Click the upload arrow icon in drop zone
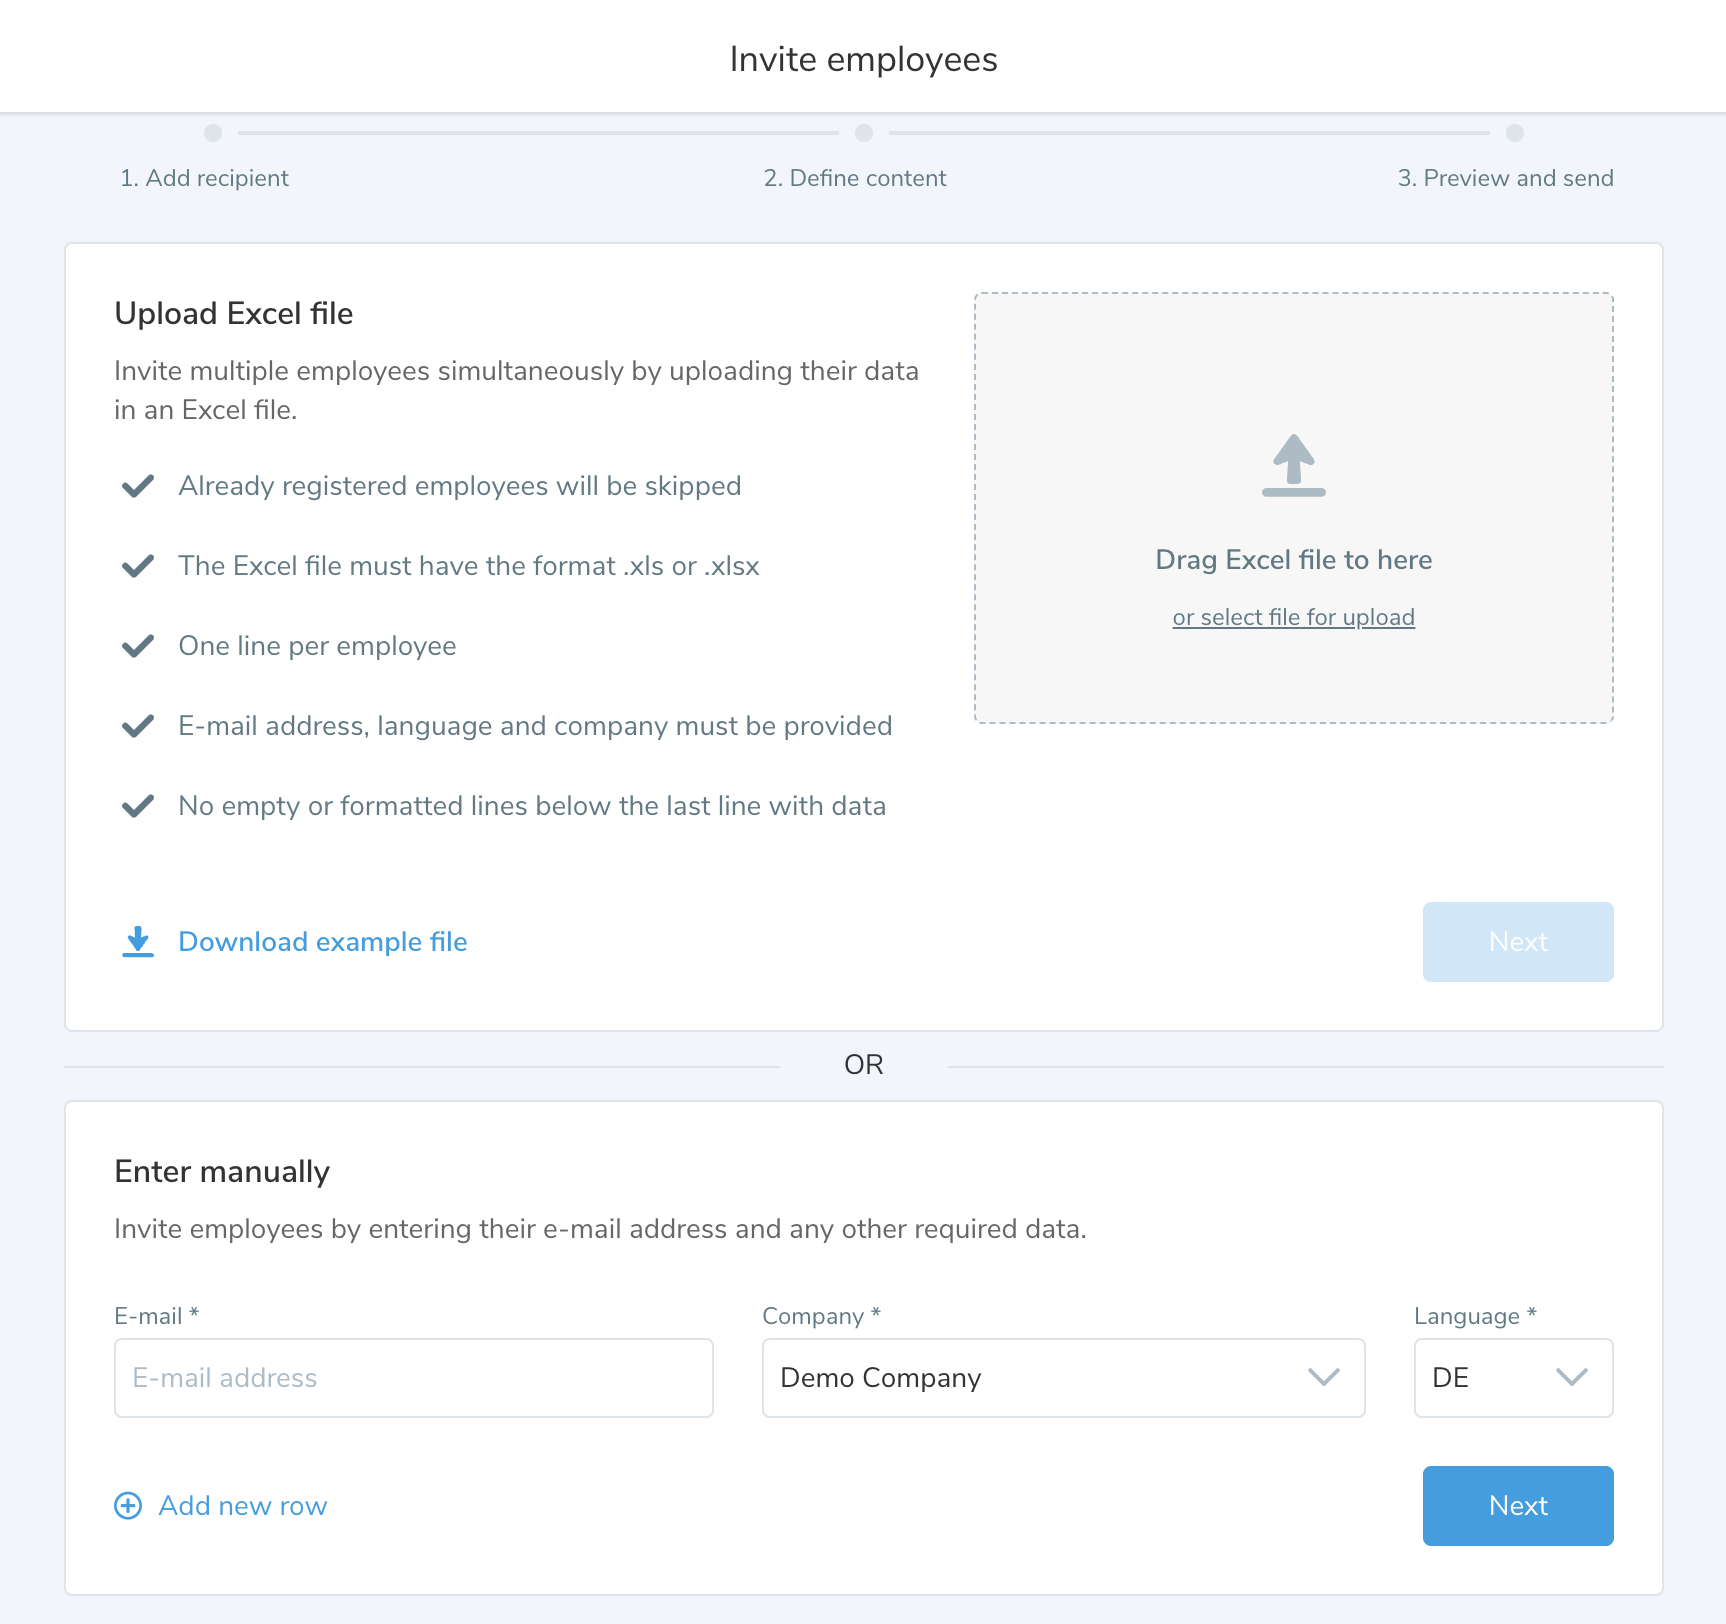Viewport: 1726px width, 1624px height. (1293, 465)
